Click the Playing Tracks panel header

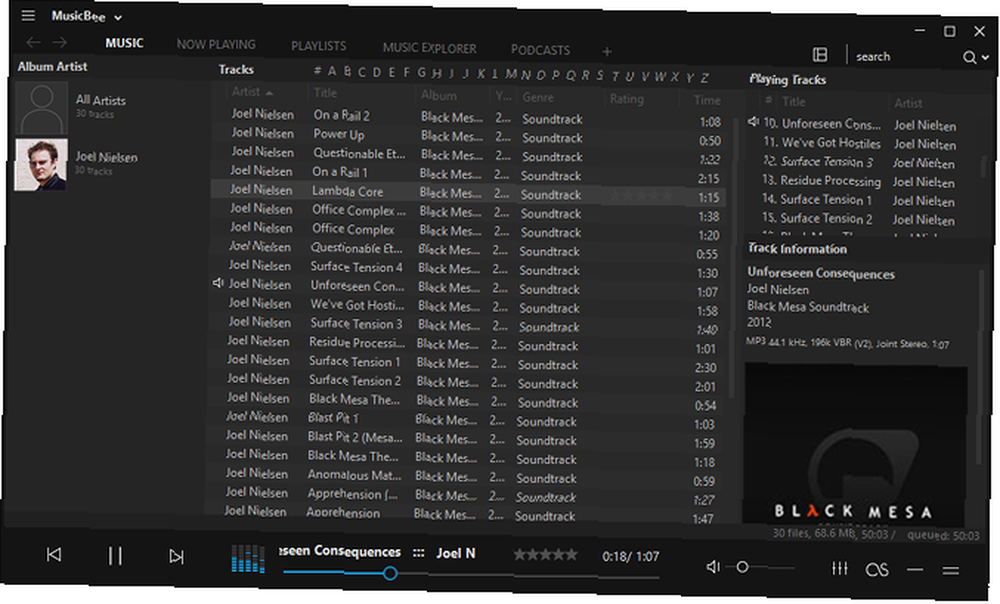coord(788,80)
